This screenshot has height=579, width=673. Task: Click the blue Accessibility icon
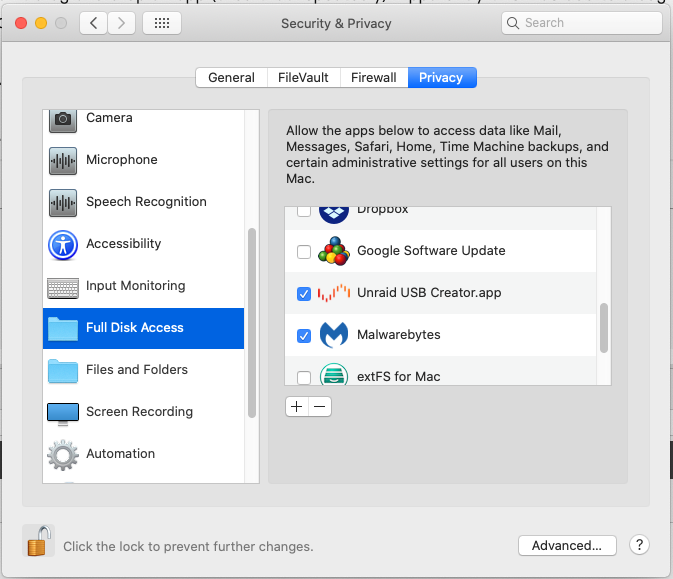63,245
